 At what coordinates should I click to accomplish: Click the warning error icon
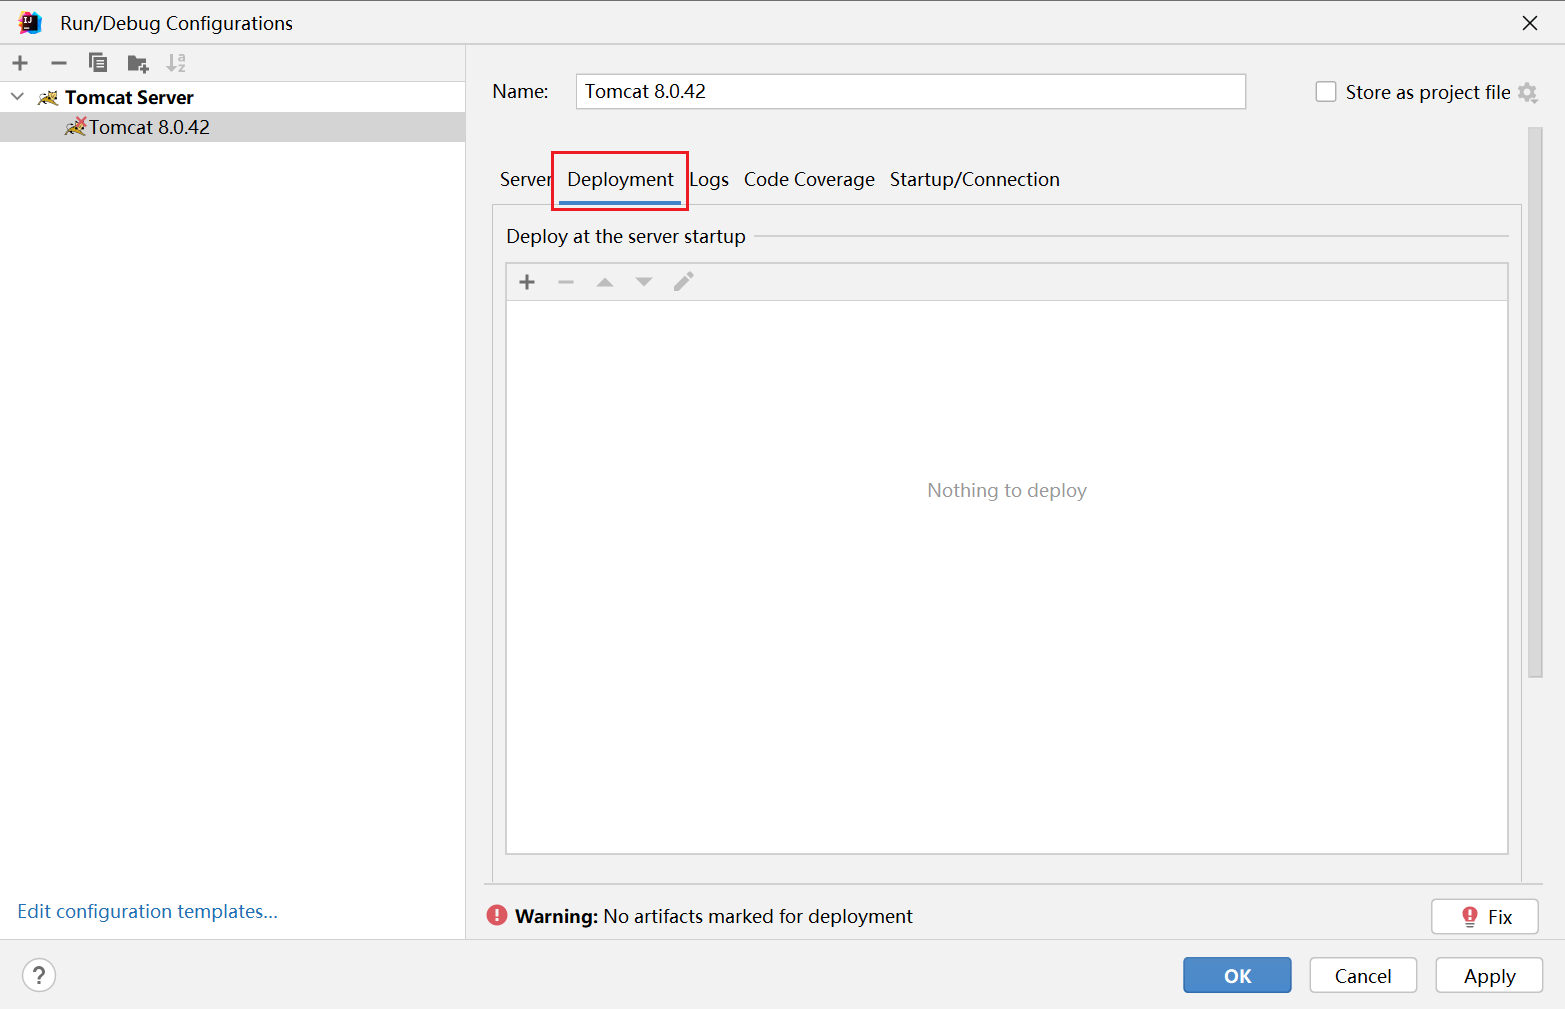[497, 915]
